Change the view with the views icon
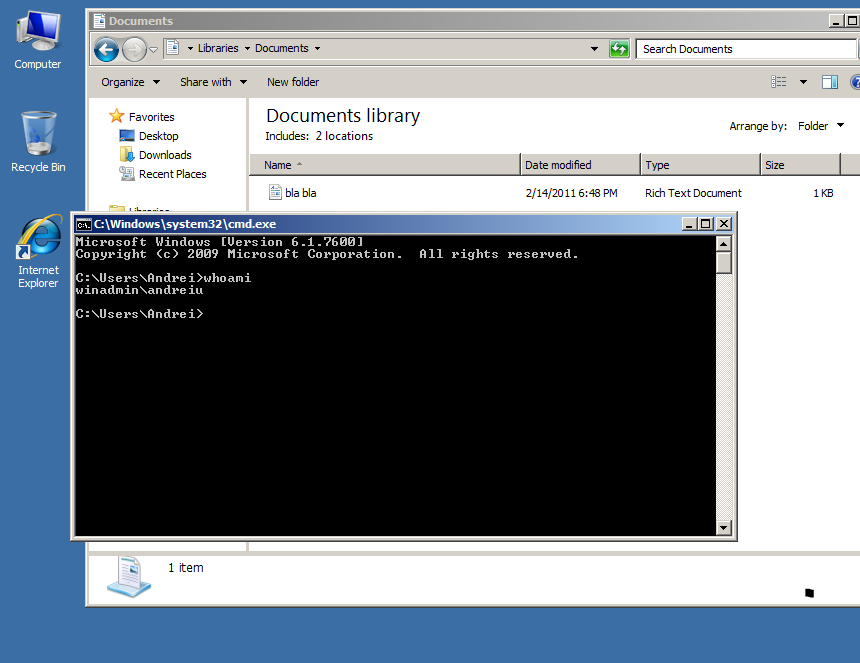This screenshot has height=663, width=860. (x=778, y=82)
